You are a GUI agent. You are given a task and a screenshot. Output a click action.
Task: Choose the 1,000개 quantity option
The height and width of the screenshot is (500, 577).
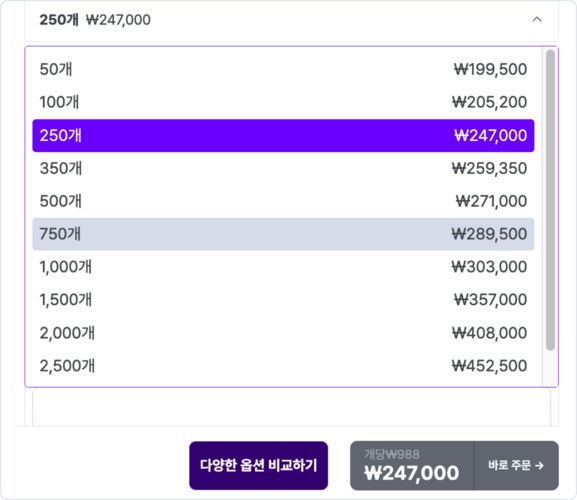(x=283, y=267)
